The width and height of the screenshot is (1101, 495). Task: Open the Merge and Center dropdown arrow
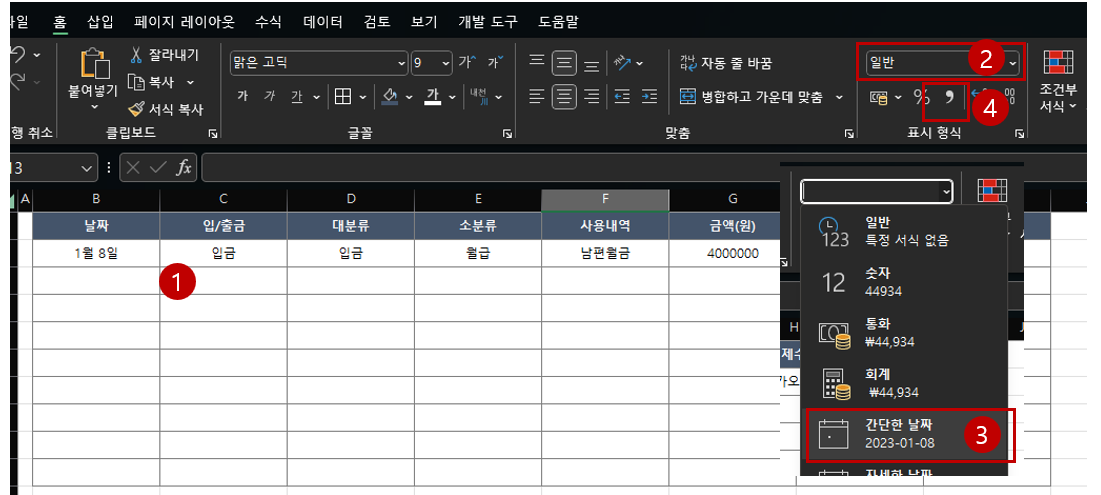[x=839, y=97]
